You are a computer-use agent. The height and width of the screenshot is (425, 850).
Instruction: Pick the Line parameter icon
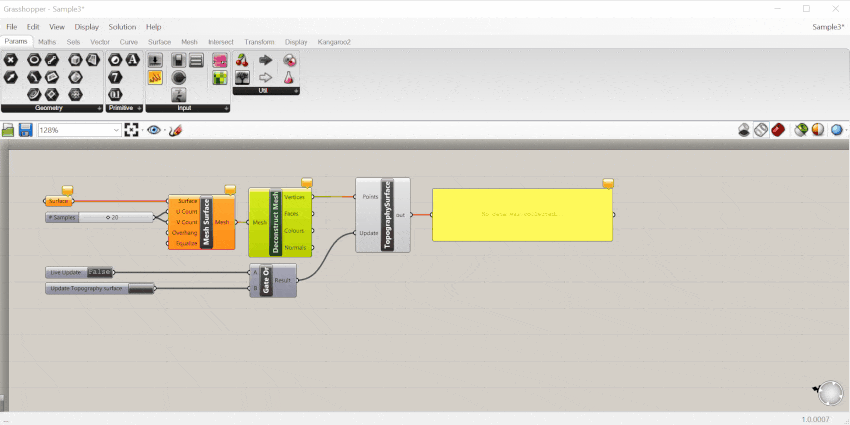tap(51, 60)
